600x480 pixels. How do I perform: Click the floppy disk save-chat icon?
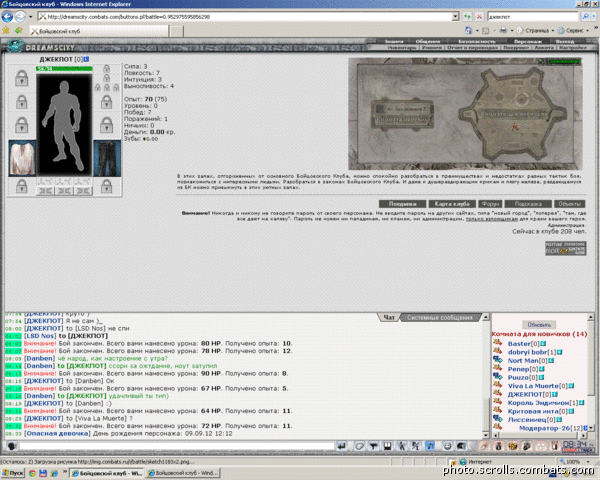point(388,446)
